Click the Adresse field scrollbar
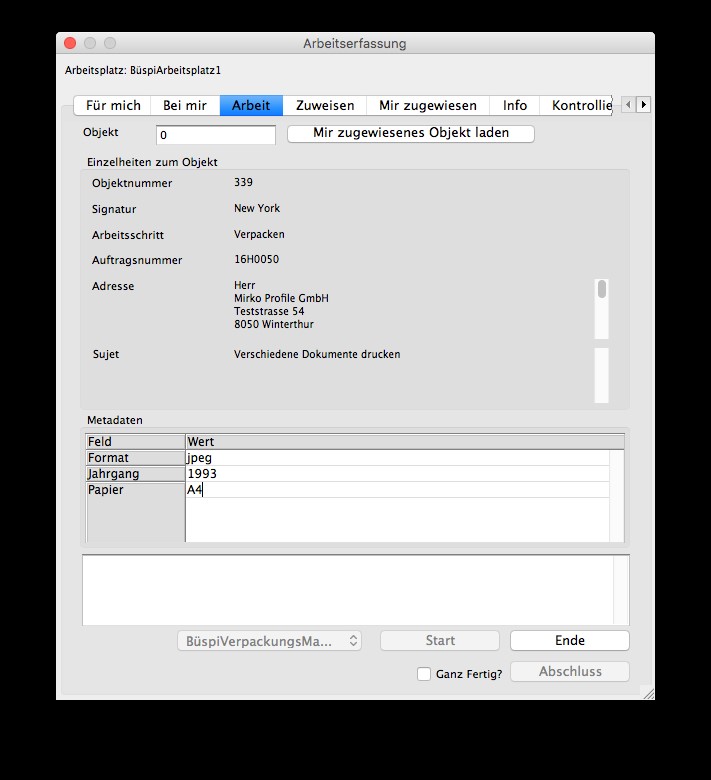This screenshot has height=780, width=711. [601, 308]
